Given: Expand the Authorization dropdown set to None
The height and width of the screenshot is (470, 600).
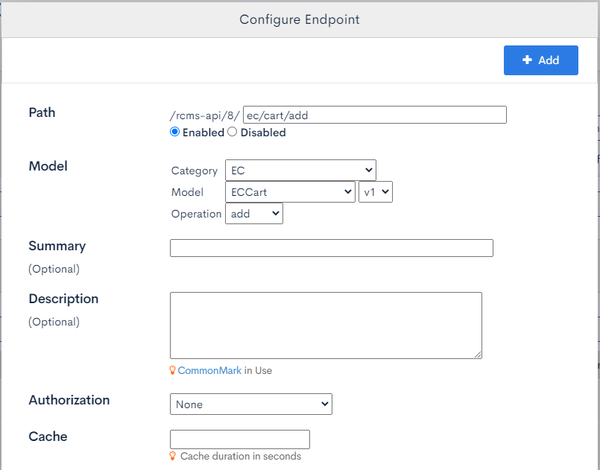Looking at the screenshot, I should (x=251, y=404).
